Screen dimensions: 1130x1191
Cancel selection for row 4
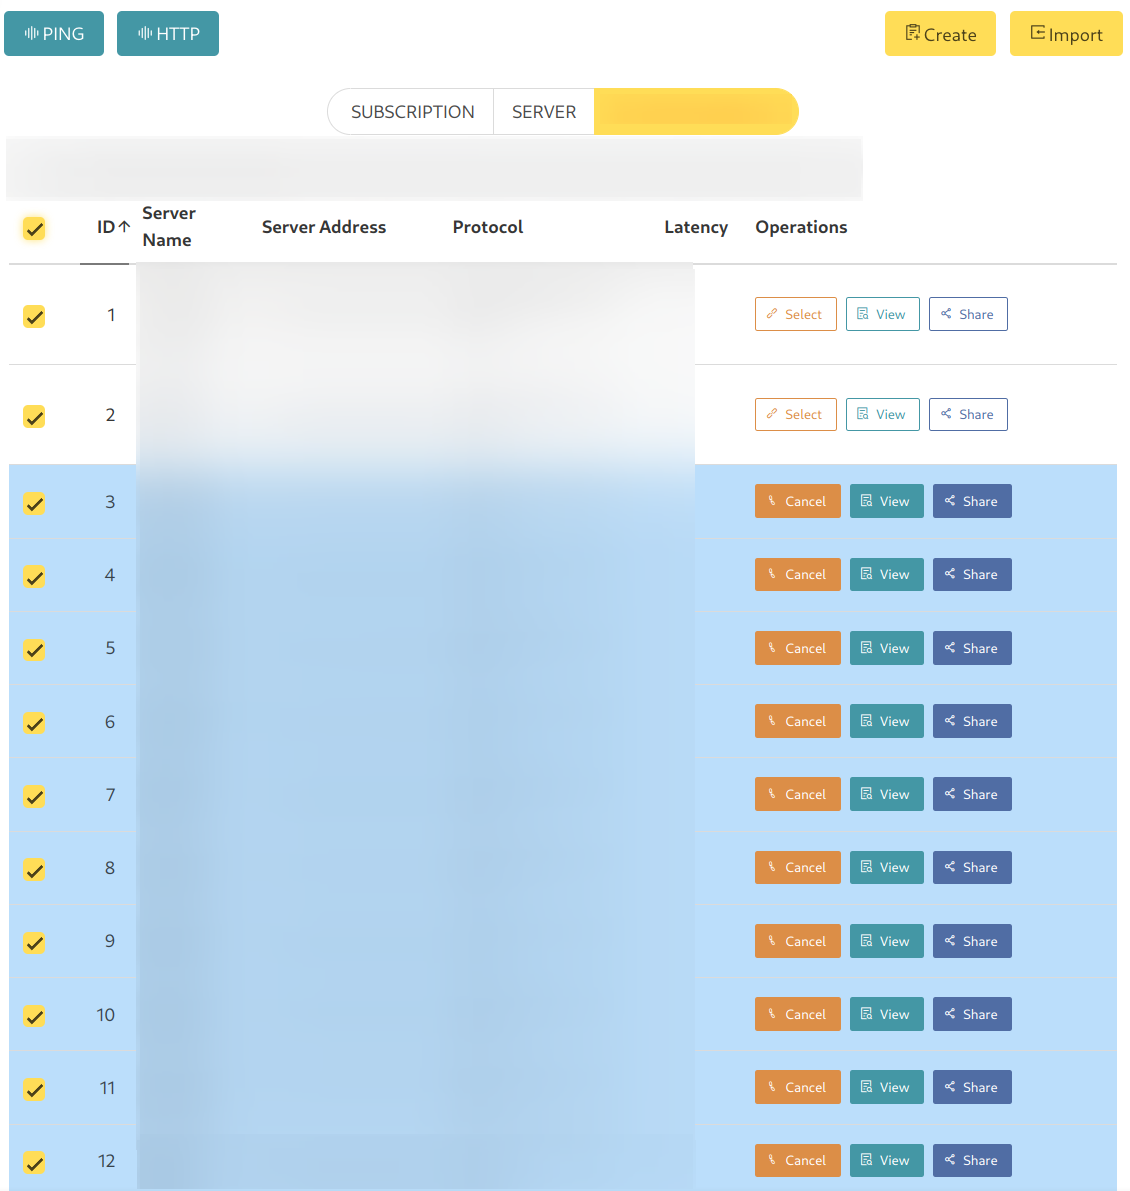[797, 574]
